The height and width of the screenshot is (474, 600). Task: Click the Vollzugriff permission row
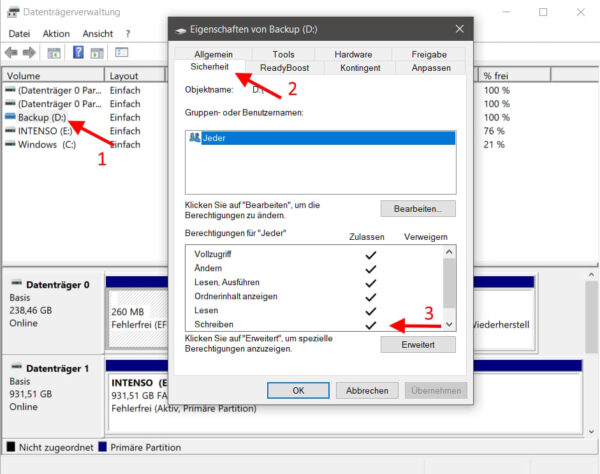click(314, 254)
